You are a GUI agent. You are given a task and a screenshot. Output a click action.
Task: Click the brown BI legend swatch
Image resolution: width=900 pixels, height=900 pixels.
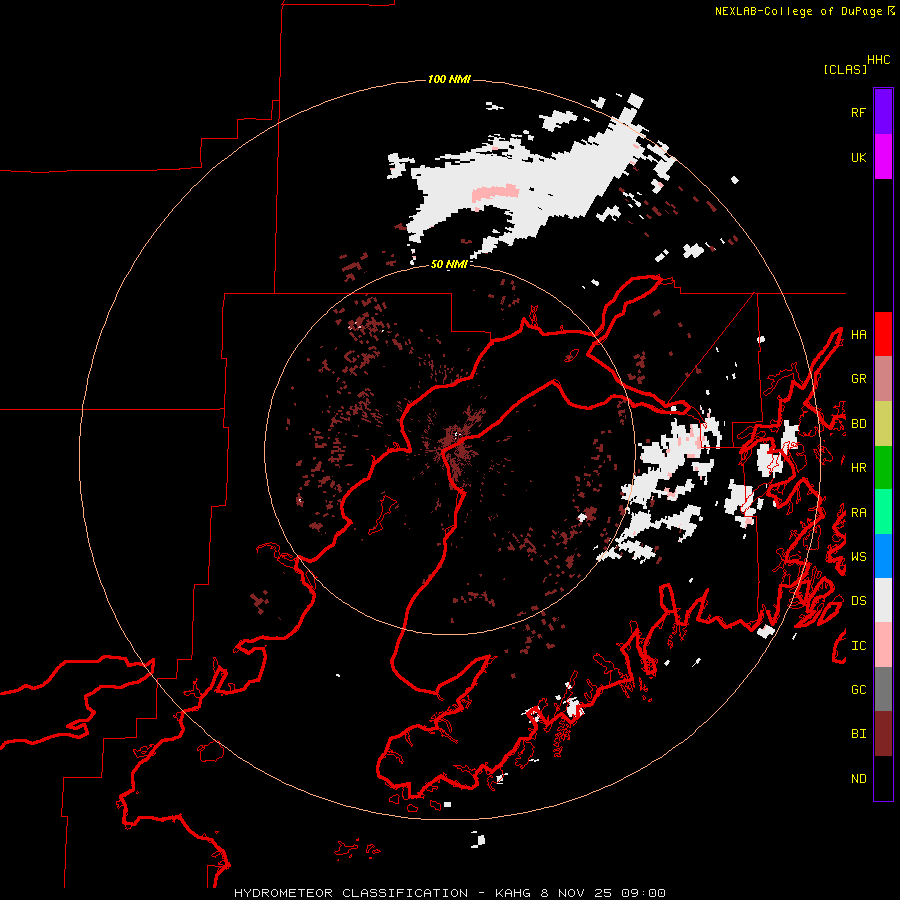pyautogui.click(x=883, y=734)
